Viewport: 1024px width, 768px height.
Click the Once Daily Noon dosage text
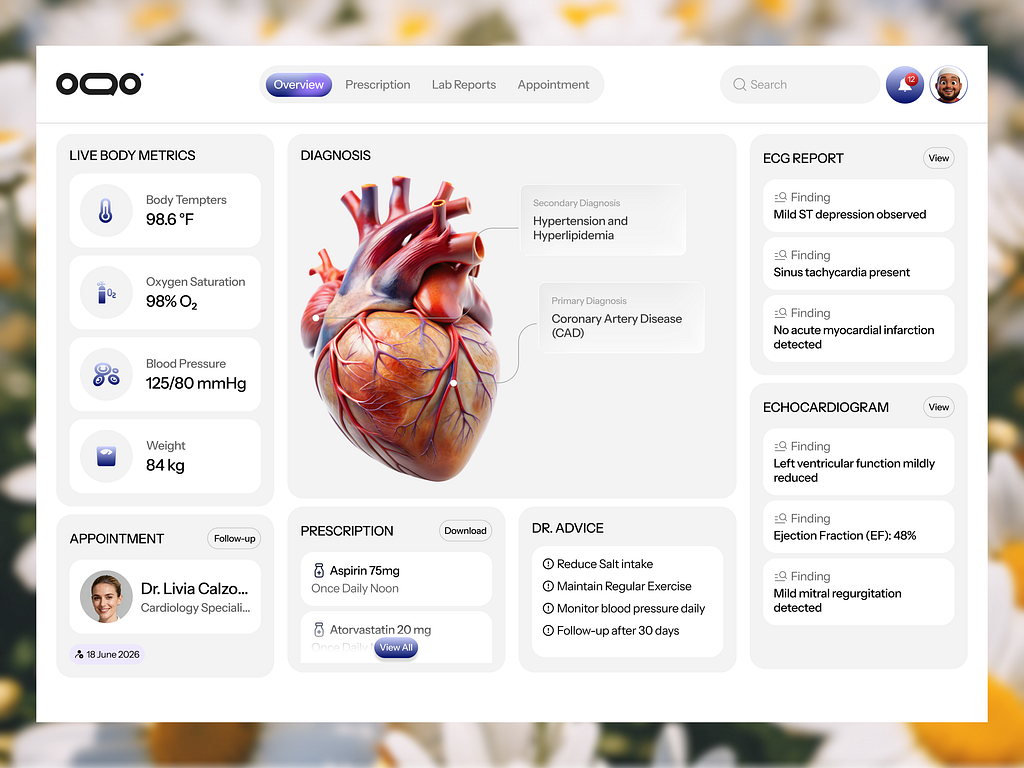click(355, 588)
